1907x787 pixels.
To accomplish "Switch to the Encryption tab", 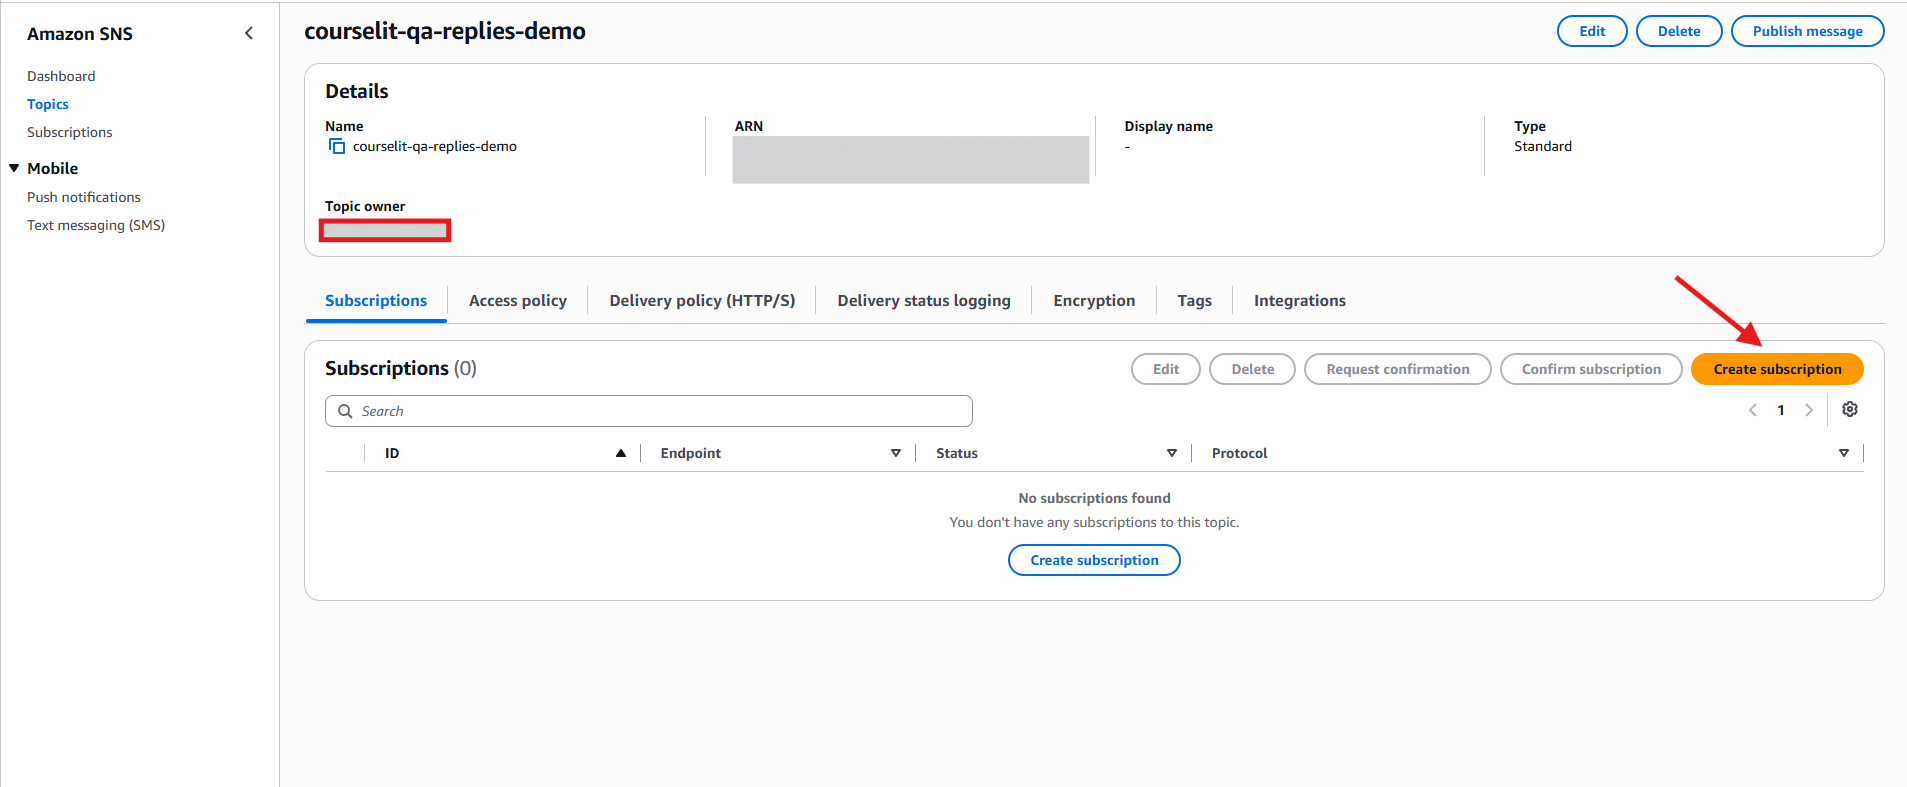I will pos(1094,301).
